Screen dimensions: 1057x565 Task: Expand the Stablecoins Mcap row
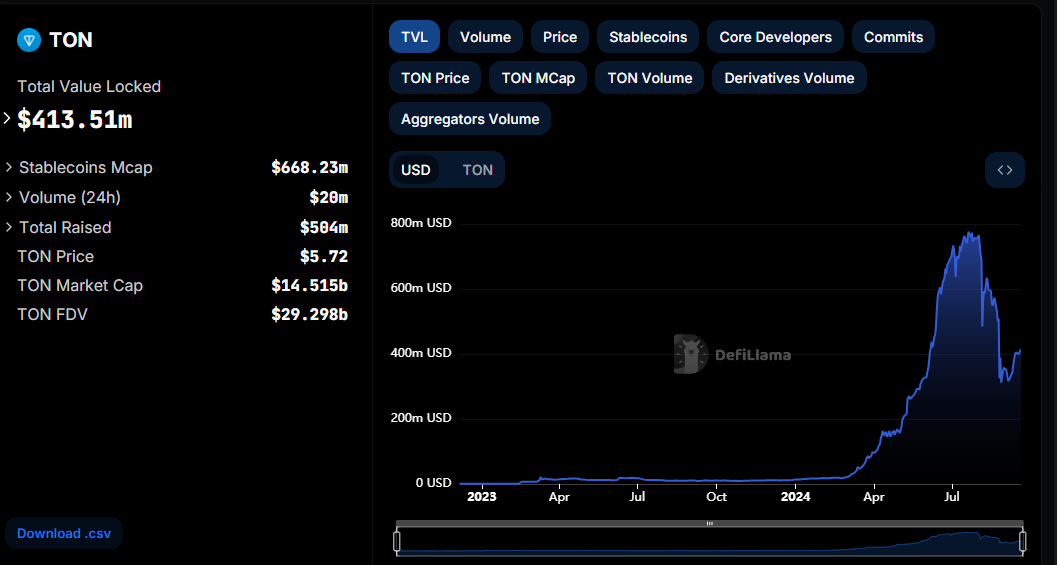point(9,167)
